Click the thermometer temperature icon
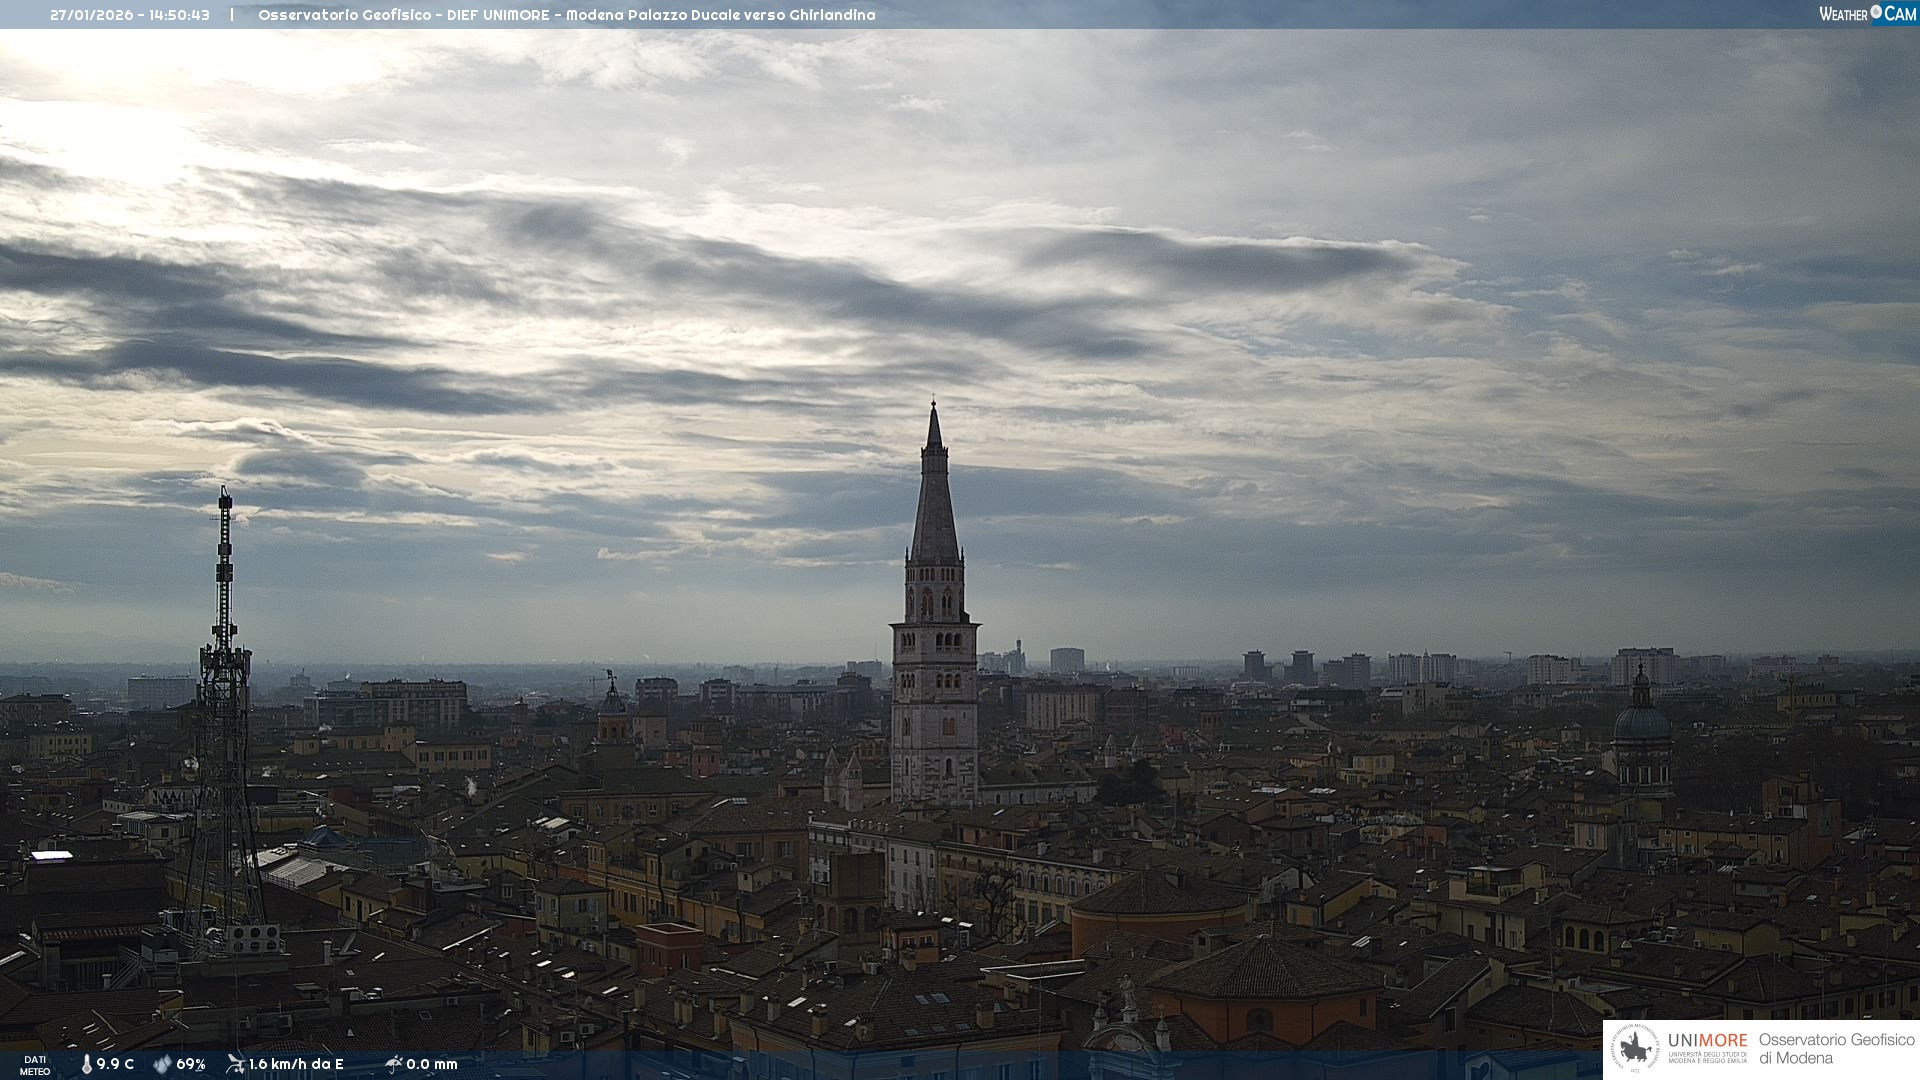 87,1064
